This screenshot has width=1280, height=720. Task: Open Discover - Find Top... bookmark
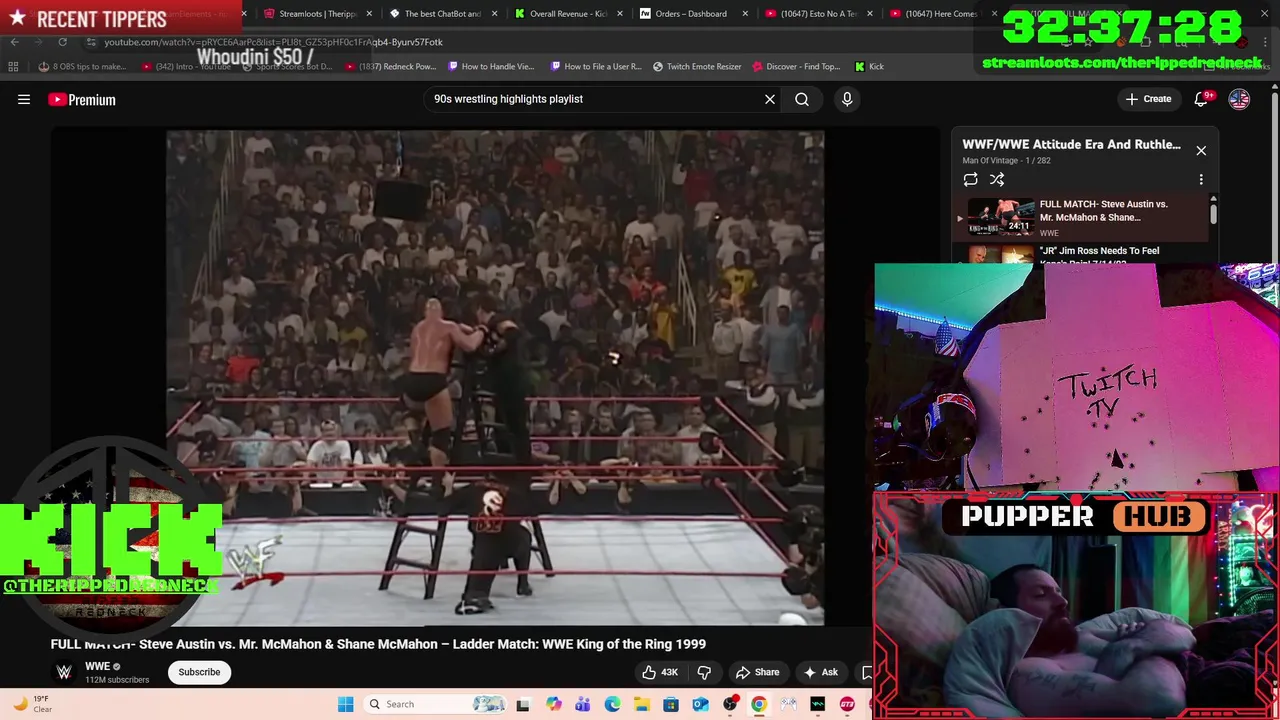click(796, 66)
